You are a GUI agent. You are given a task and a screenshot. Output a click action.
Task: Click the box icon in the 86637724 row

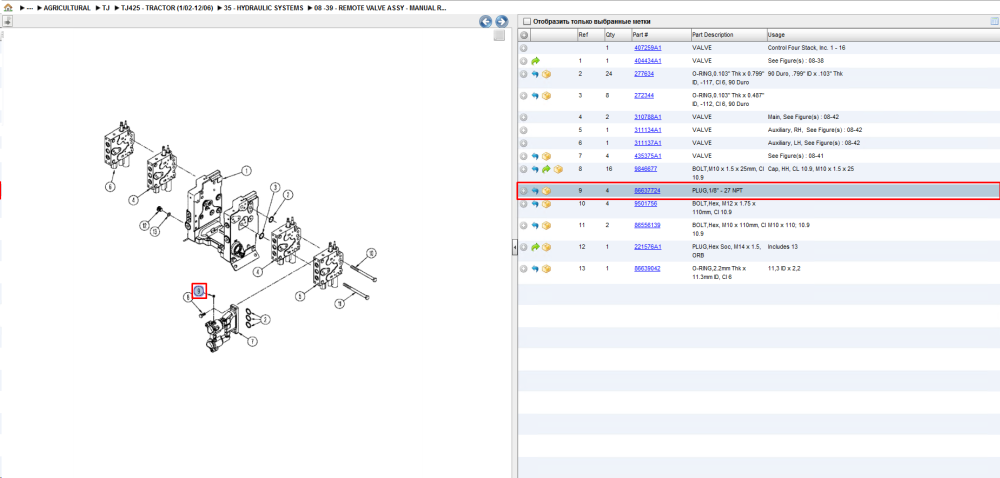coord(547,191)
